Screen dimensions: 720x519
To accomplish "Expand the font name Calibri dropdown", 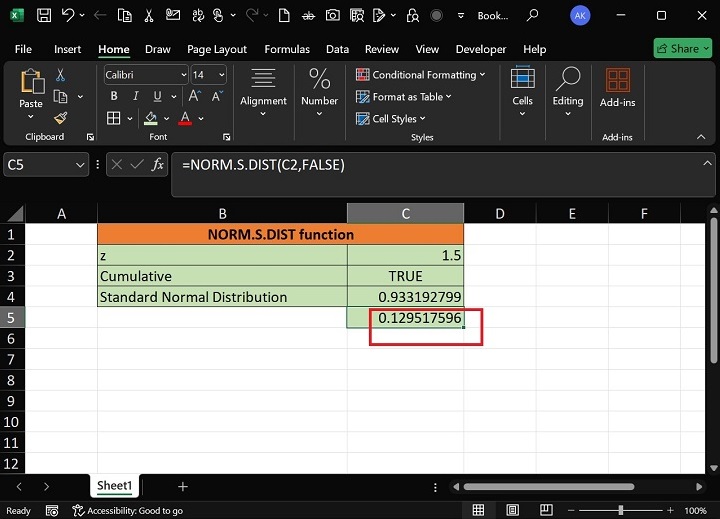I will 183,75.
